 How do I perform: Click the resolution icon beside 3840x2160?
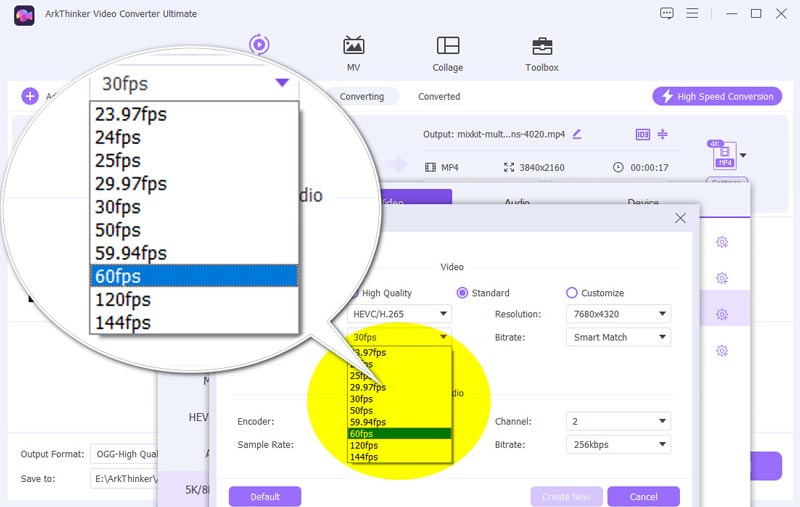(509, 167)
